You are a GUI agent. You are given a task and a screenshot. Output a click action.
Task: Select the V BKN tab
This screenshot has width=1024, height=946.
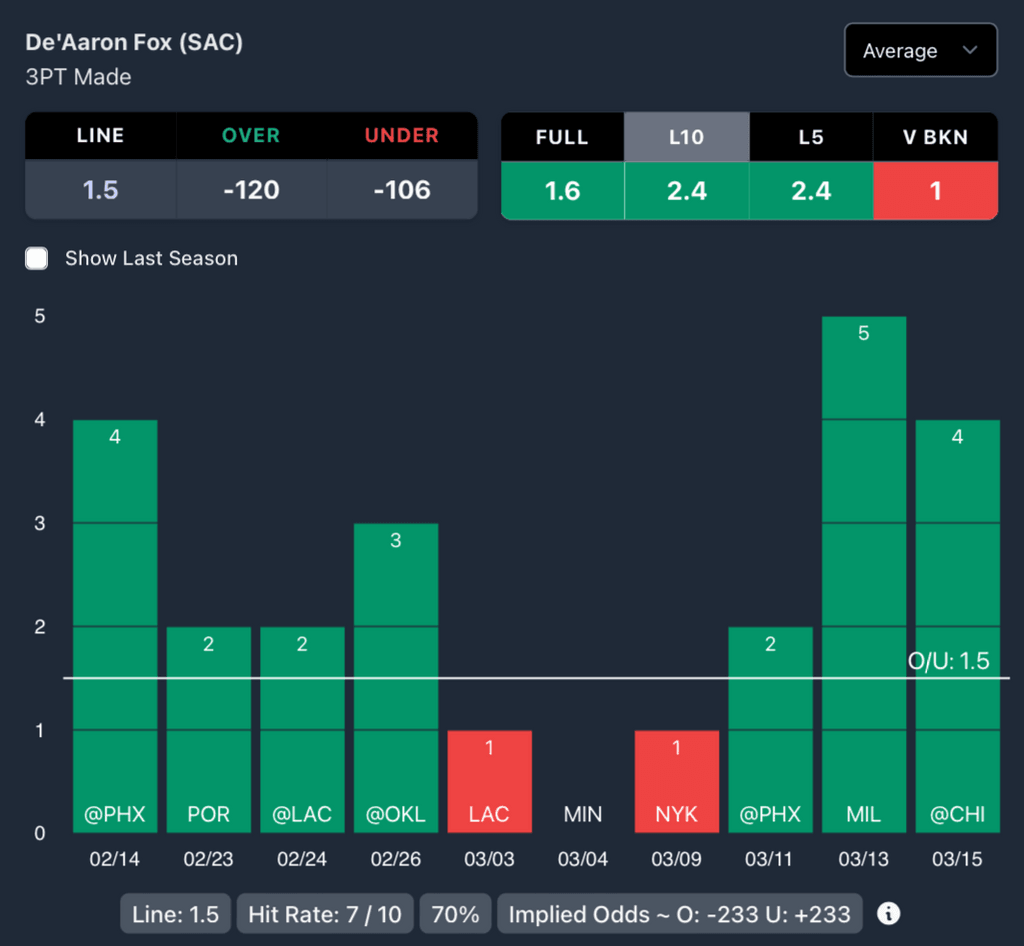coord(935,136)
